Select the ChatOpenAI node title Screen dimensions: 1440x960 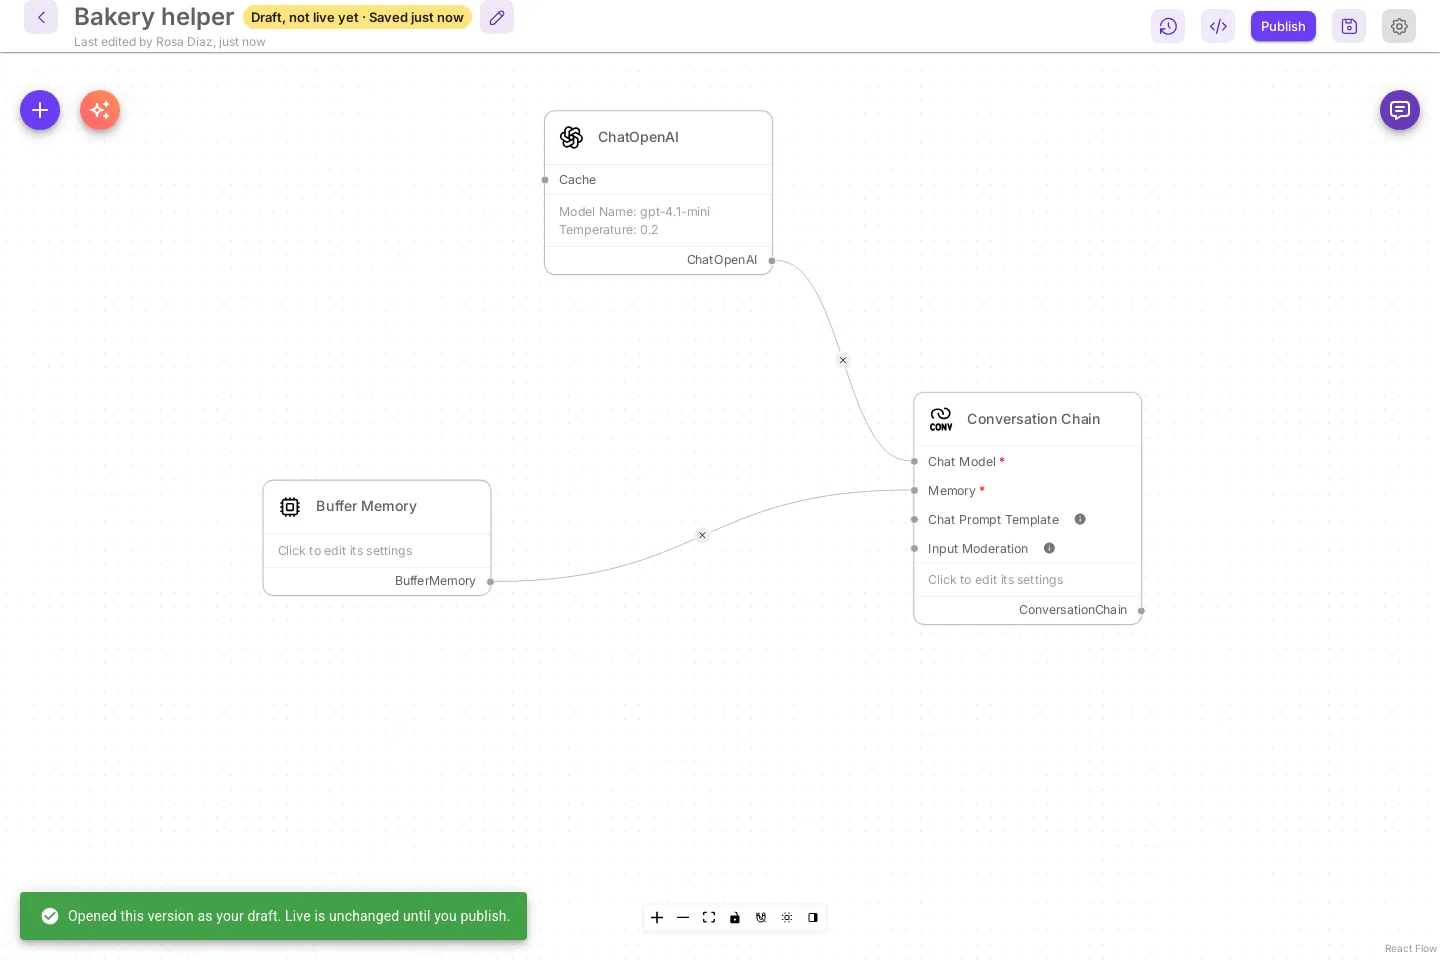[638, 137]
